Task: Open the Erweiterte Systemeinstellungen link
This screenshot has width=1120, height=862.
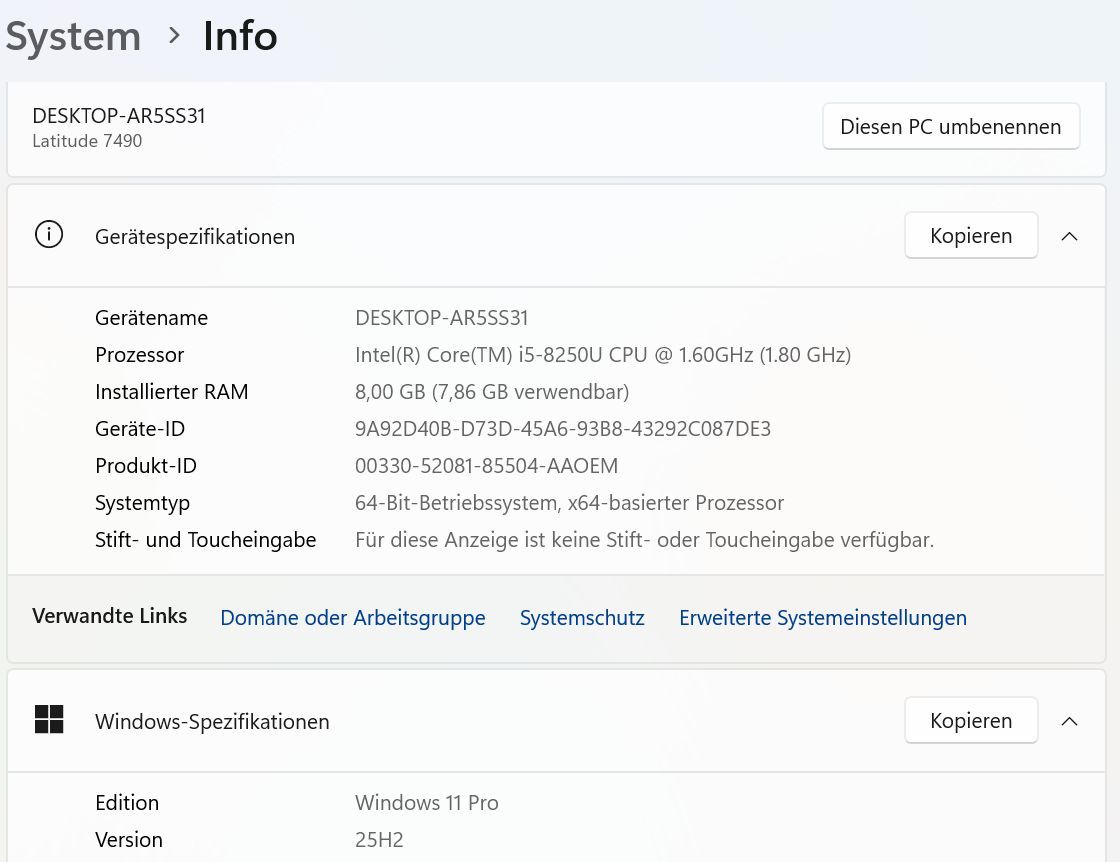Action: pos(822,618)
